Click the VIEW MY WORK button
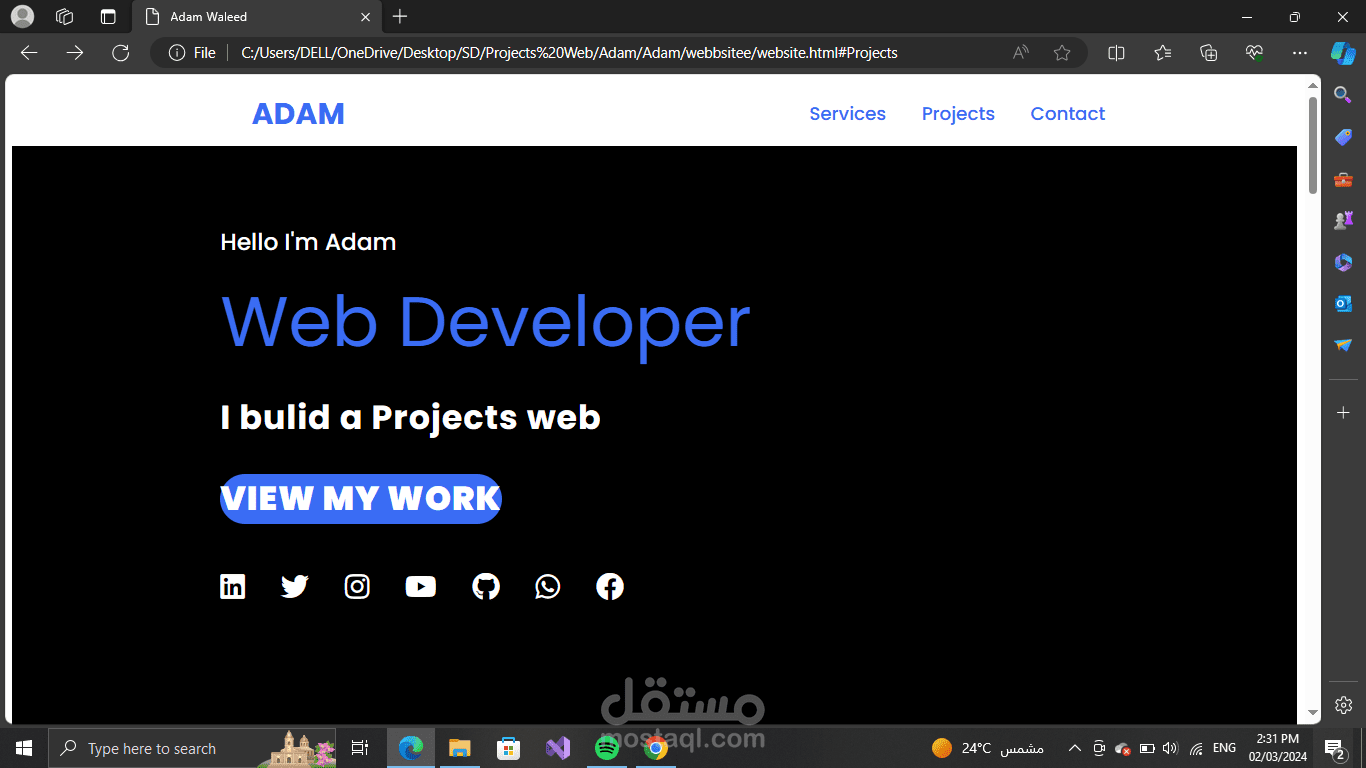The image size is (1366, 768). (360, 498)
